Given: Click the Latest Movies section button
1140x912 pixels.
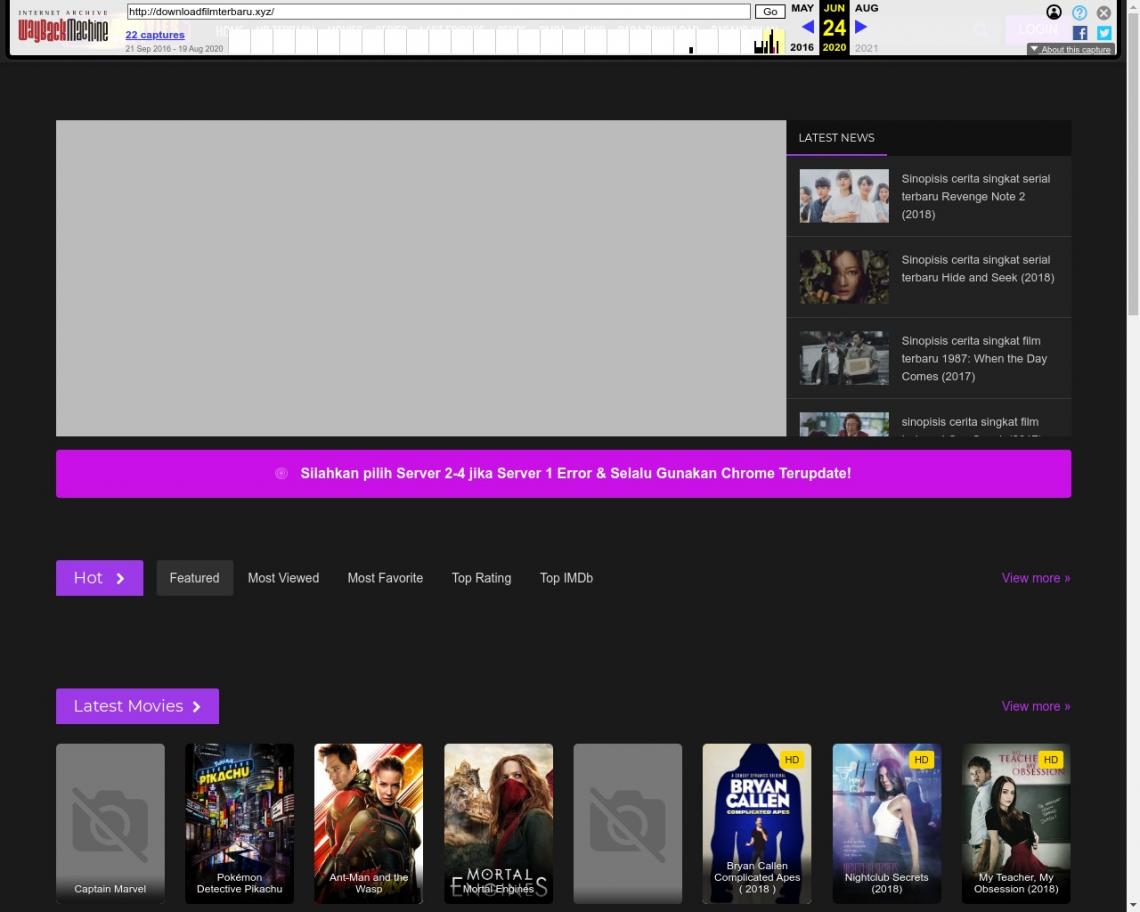Looking at the screenshot, I should pyautogui.click(x=137, y=706).
